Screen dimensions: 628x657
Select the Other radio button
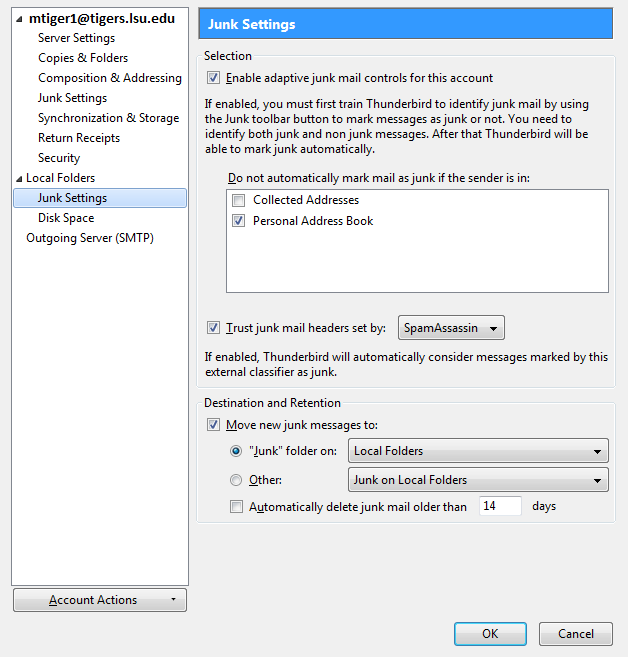pyautogui.click(x=236, y=480)
